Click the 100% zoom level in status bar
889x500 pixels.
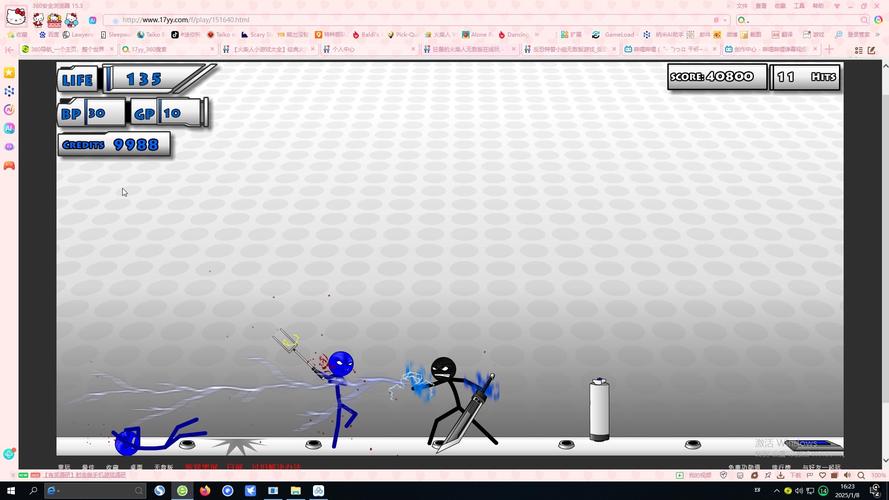(878, 476)
